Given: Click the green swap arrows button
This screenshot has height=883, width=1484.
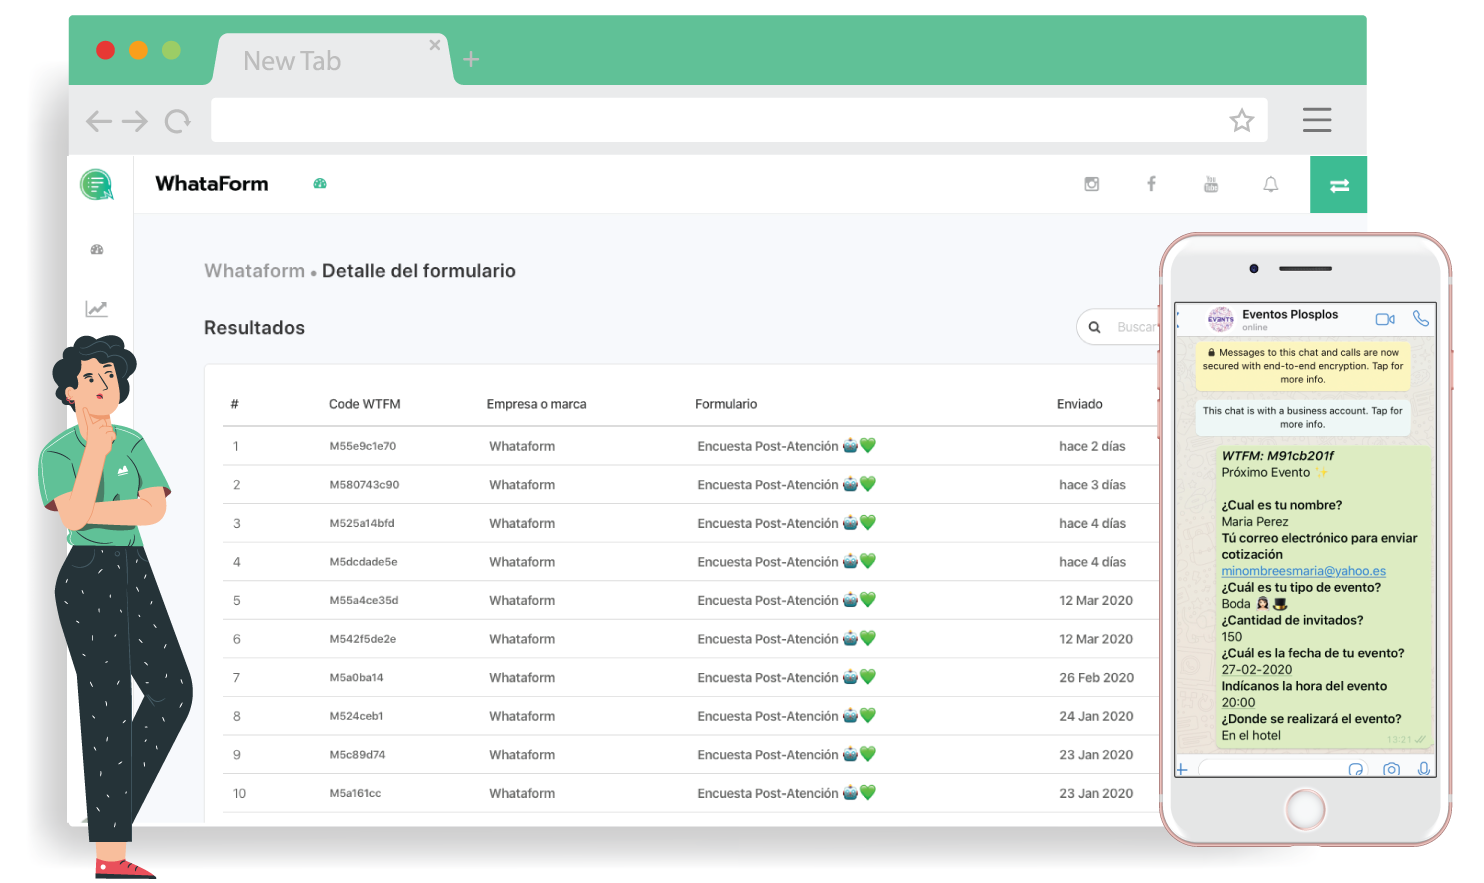Looking at the screenshot, I should [x=1339, y=185].
